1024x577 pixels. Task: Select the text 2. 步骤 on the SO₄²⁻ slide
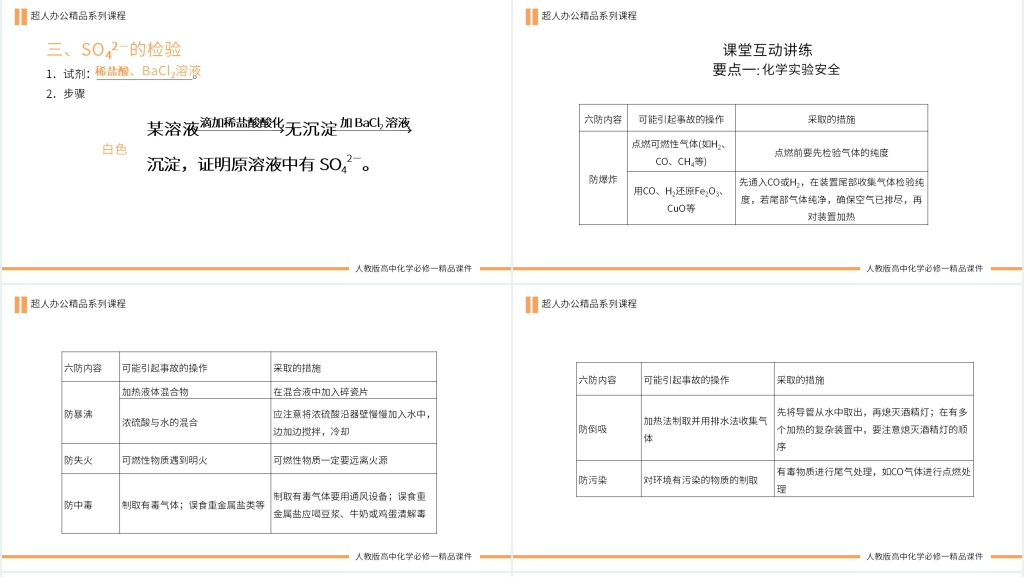click(66, 94)
